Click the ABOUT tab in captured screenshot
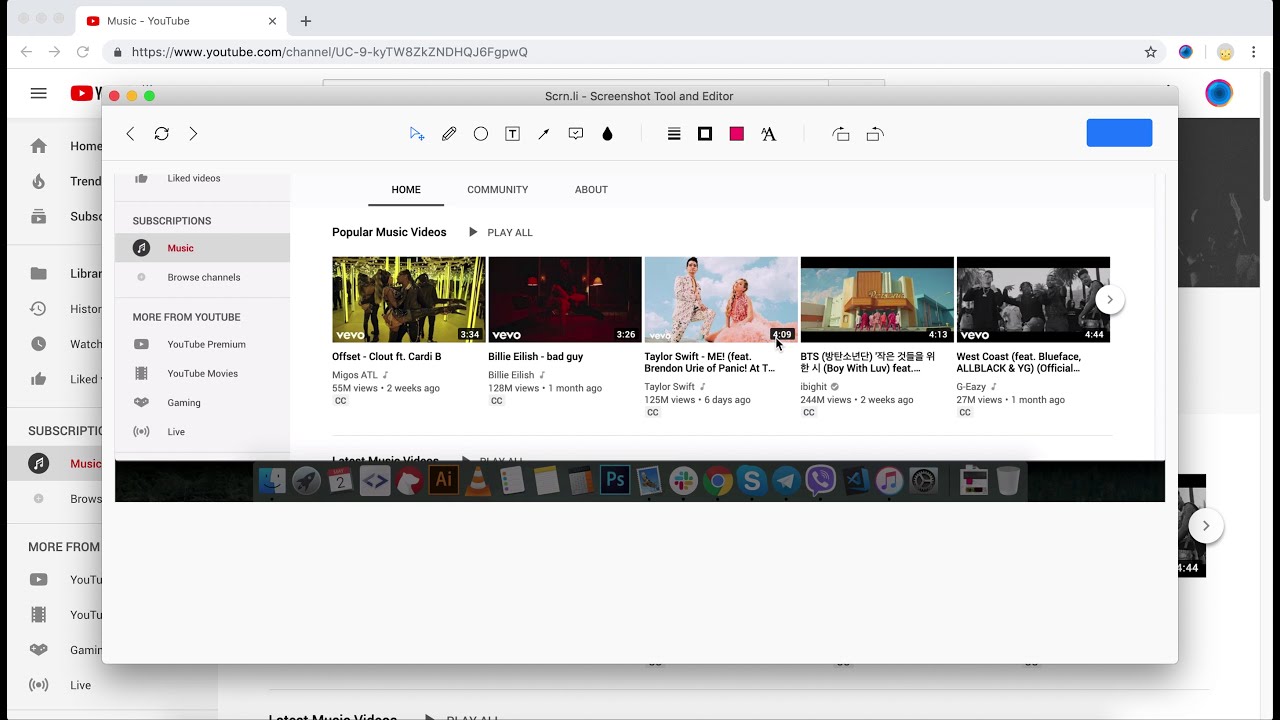This screenshot has height=720, width=1280. coord(591,189)
